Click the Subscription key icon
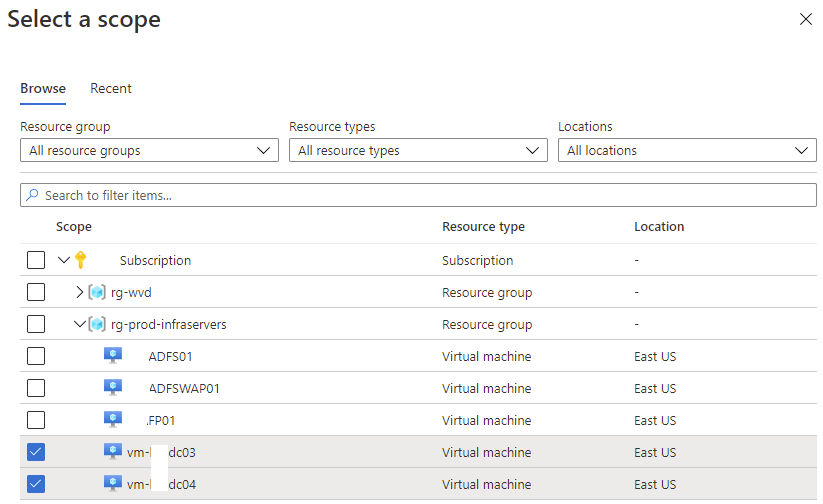The image size is (823, 504). click(x=80, y=260)
